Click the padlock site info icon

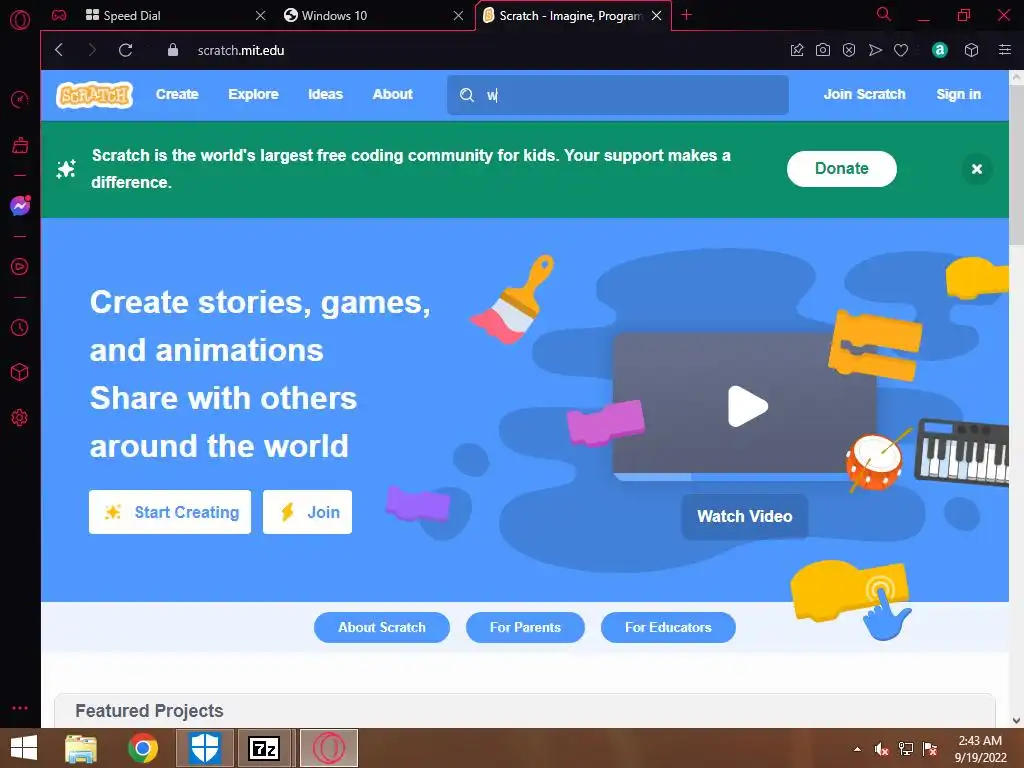pos(172,50)
